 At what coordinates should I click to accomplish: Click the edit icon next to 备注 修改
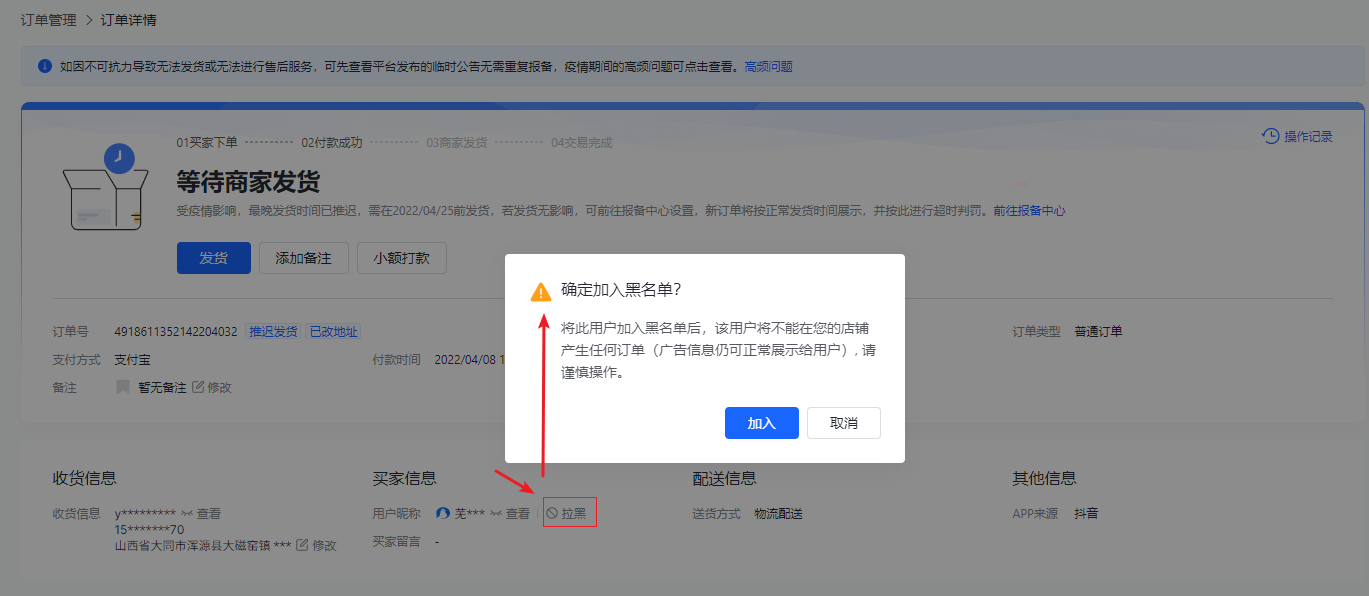pos(198,387)
